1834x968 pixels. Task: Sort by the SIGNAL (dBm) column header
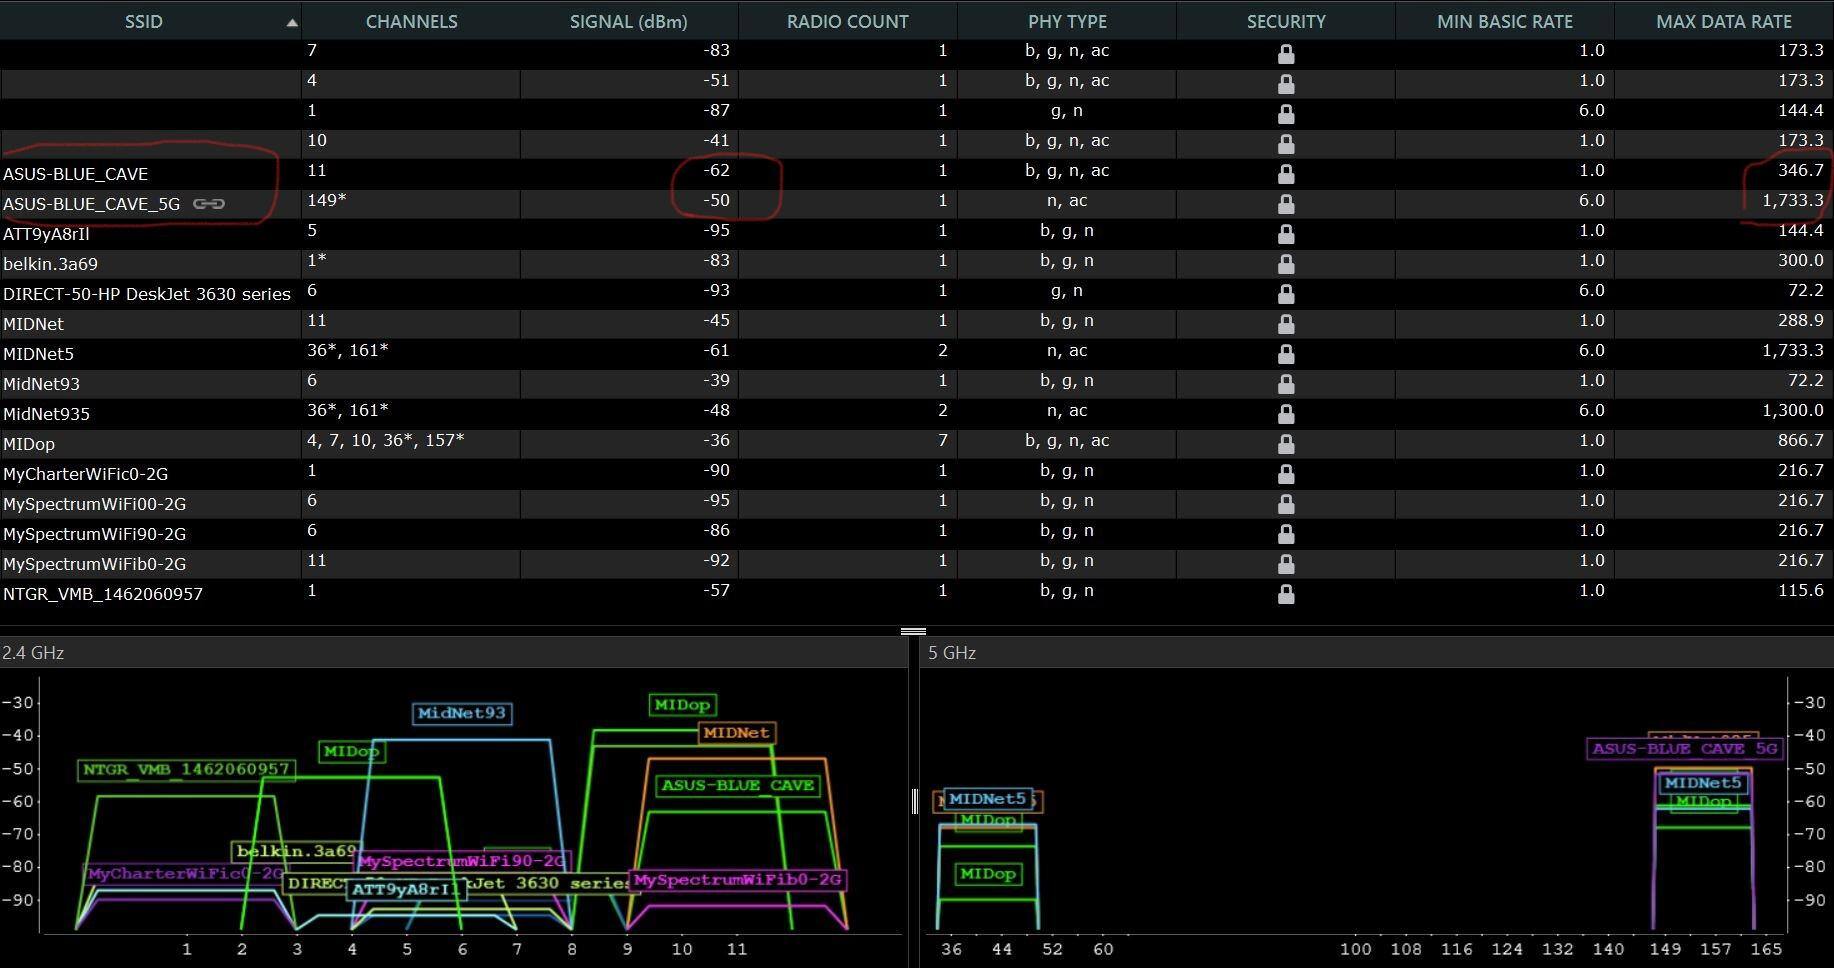click(628, 22)
